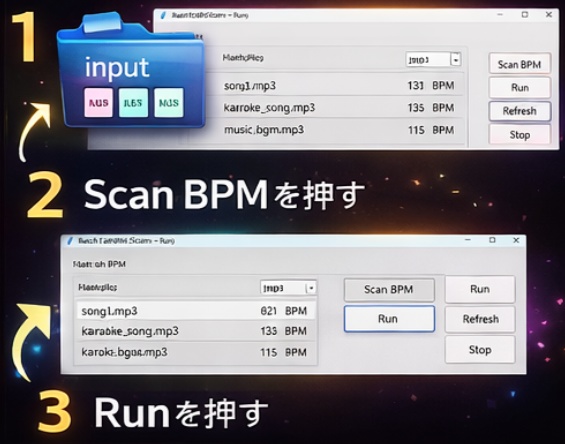Click the 135 BPM value in upper window

[431, 107]
